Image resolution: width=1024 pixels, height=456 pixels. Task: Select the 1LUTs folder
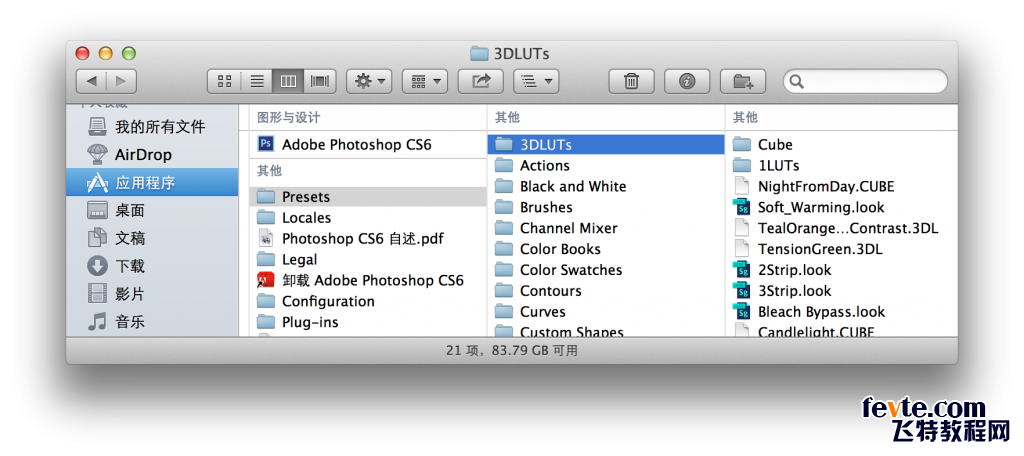(x=841, y=165)
